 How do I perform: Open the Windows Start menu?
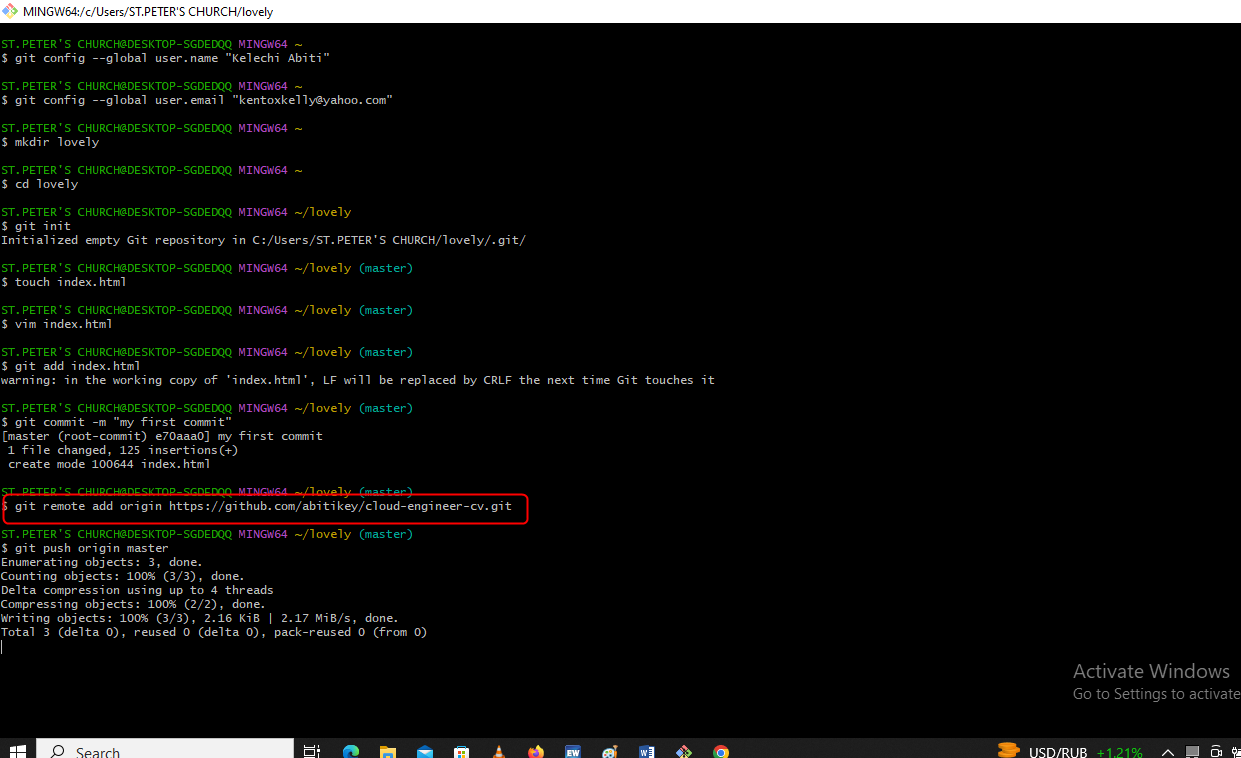18,750
